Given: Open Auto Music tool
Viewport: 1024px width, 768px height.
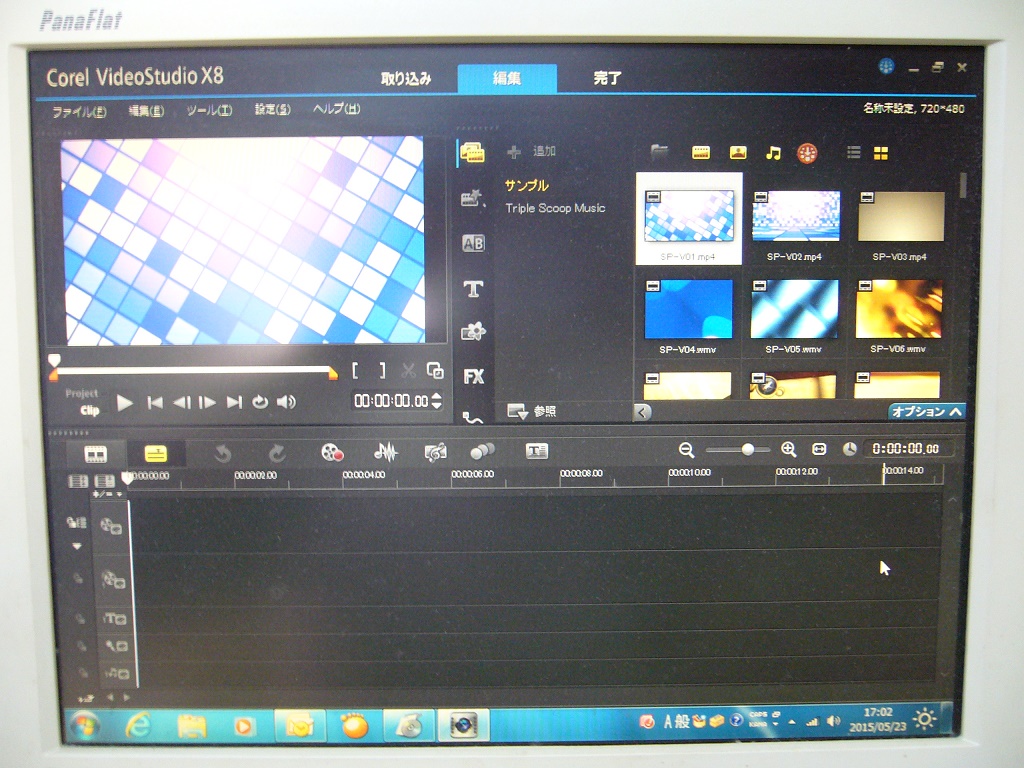Looking at the screenshot, I should tap(435, 452).
